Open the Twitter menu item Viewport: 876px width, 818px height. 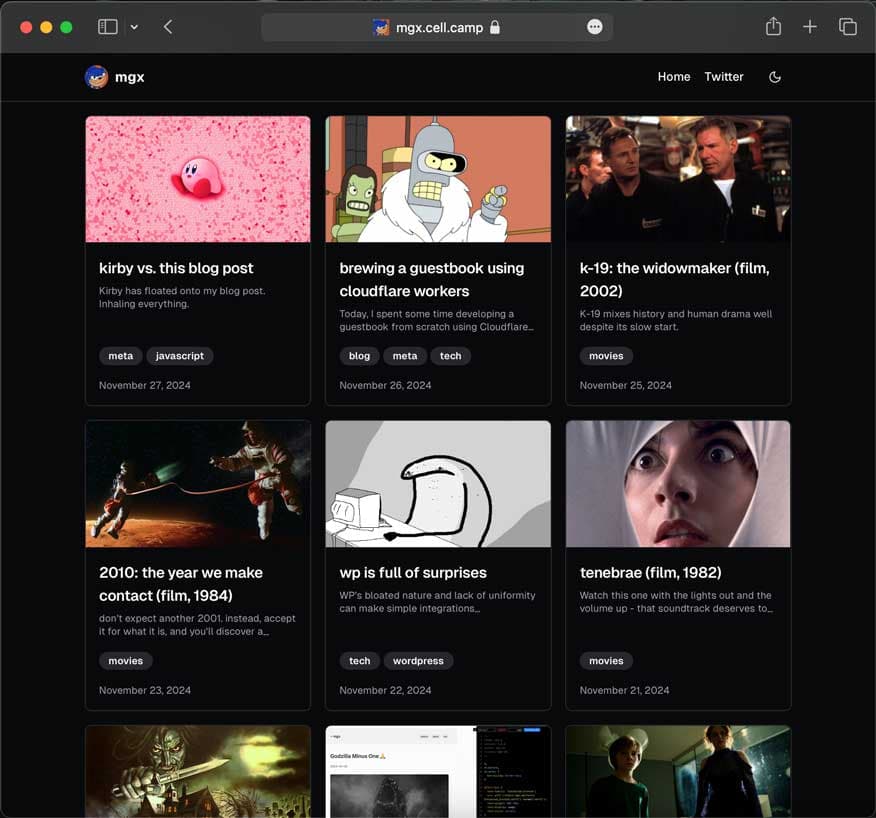(724, 76)
